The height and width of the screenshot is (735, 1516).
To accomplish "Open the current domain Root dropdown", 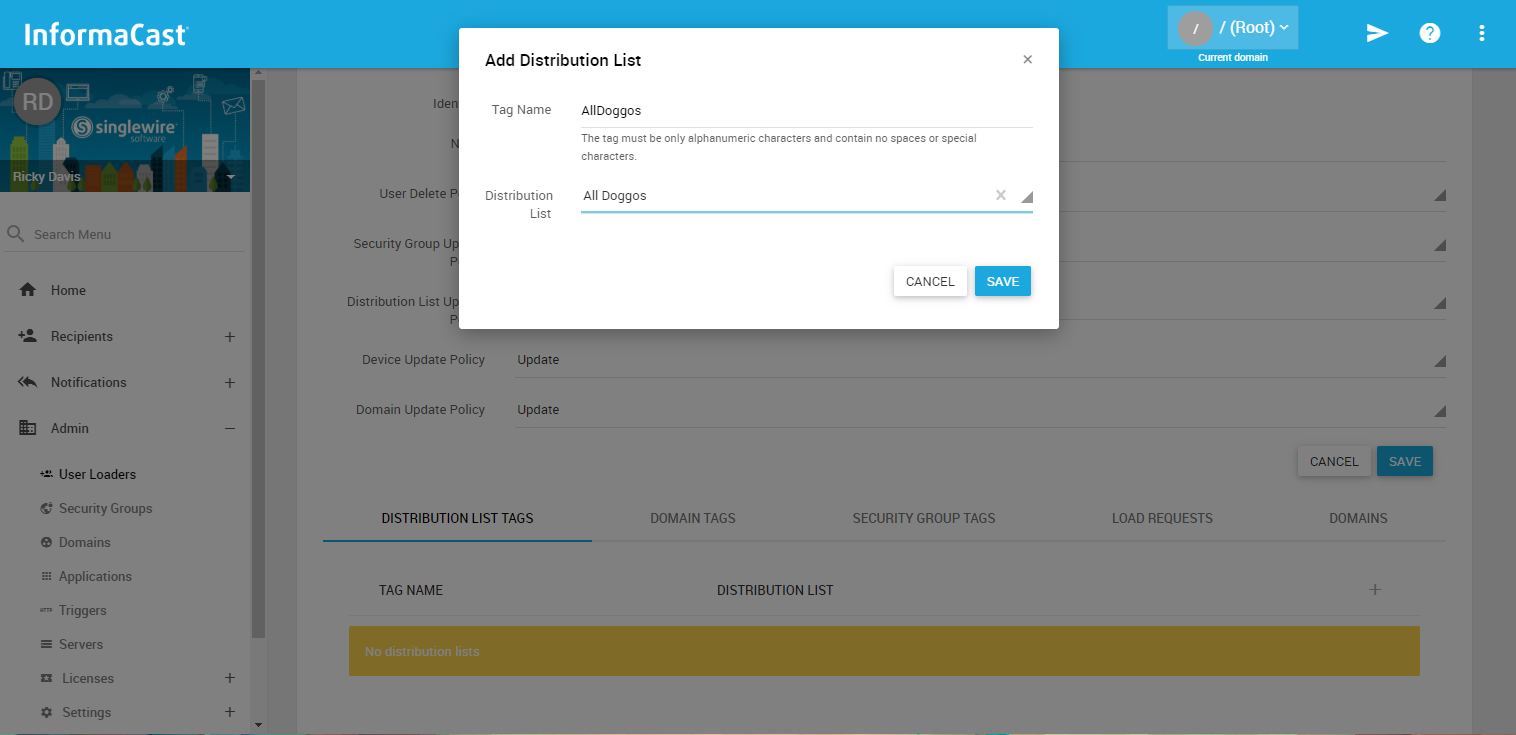I will pos(1232,27).
